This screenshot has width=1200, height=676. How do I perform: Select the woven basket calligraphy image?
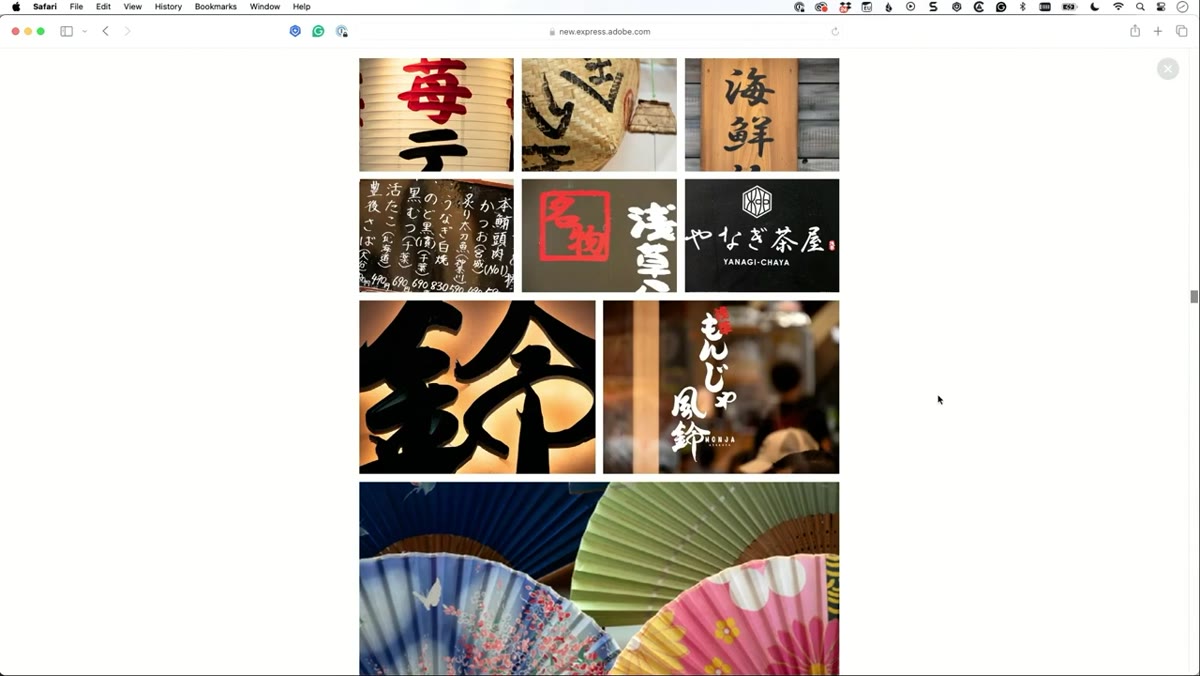point(599,115)
